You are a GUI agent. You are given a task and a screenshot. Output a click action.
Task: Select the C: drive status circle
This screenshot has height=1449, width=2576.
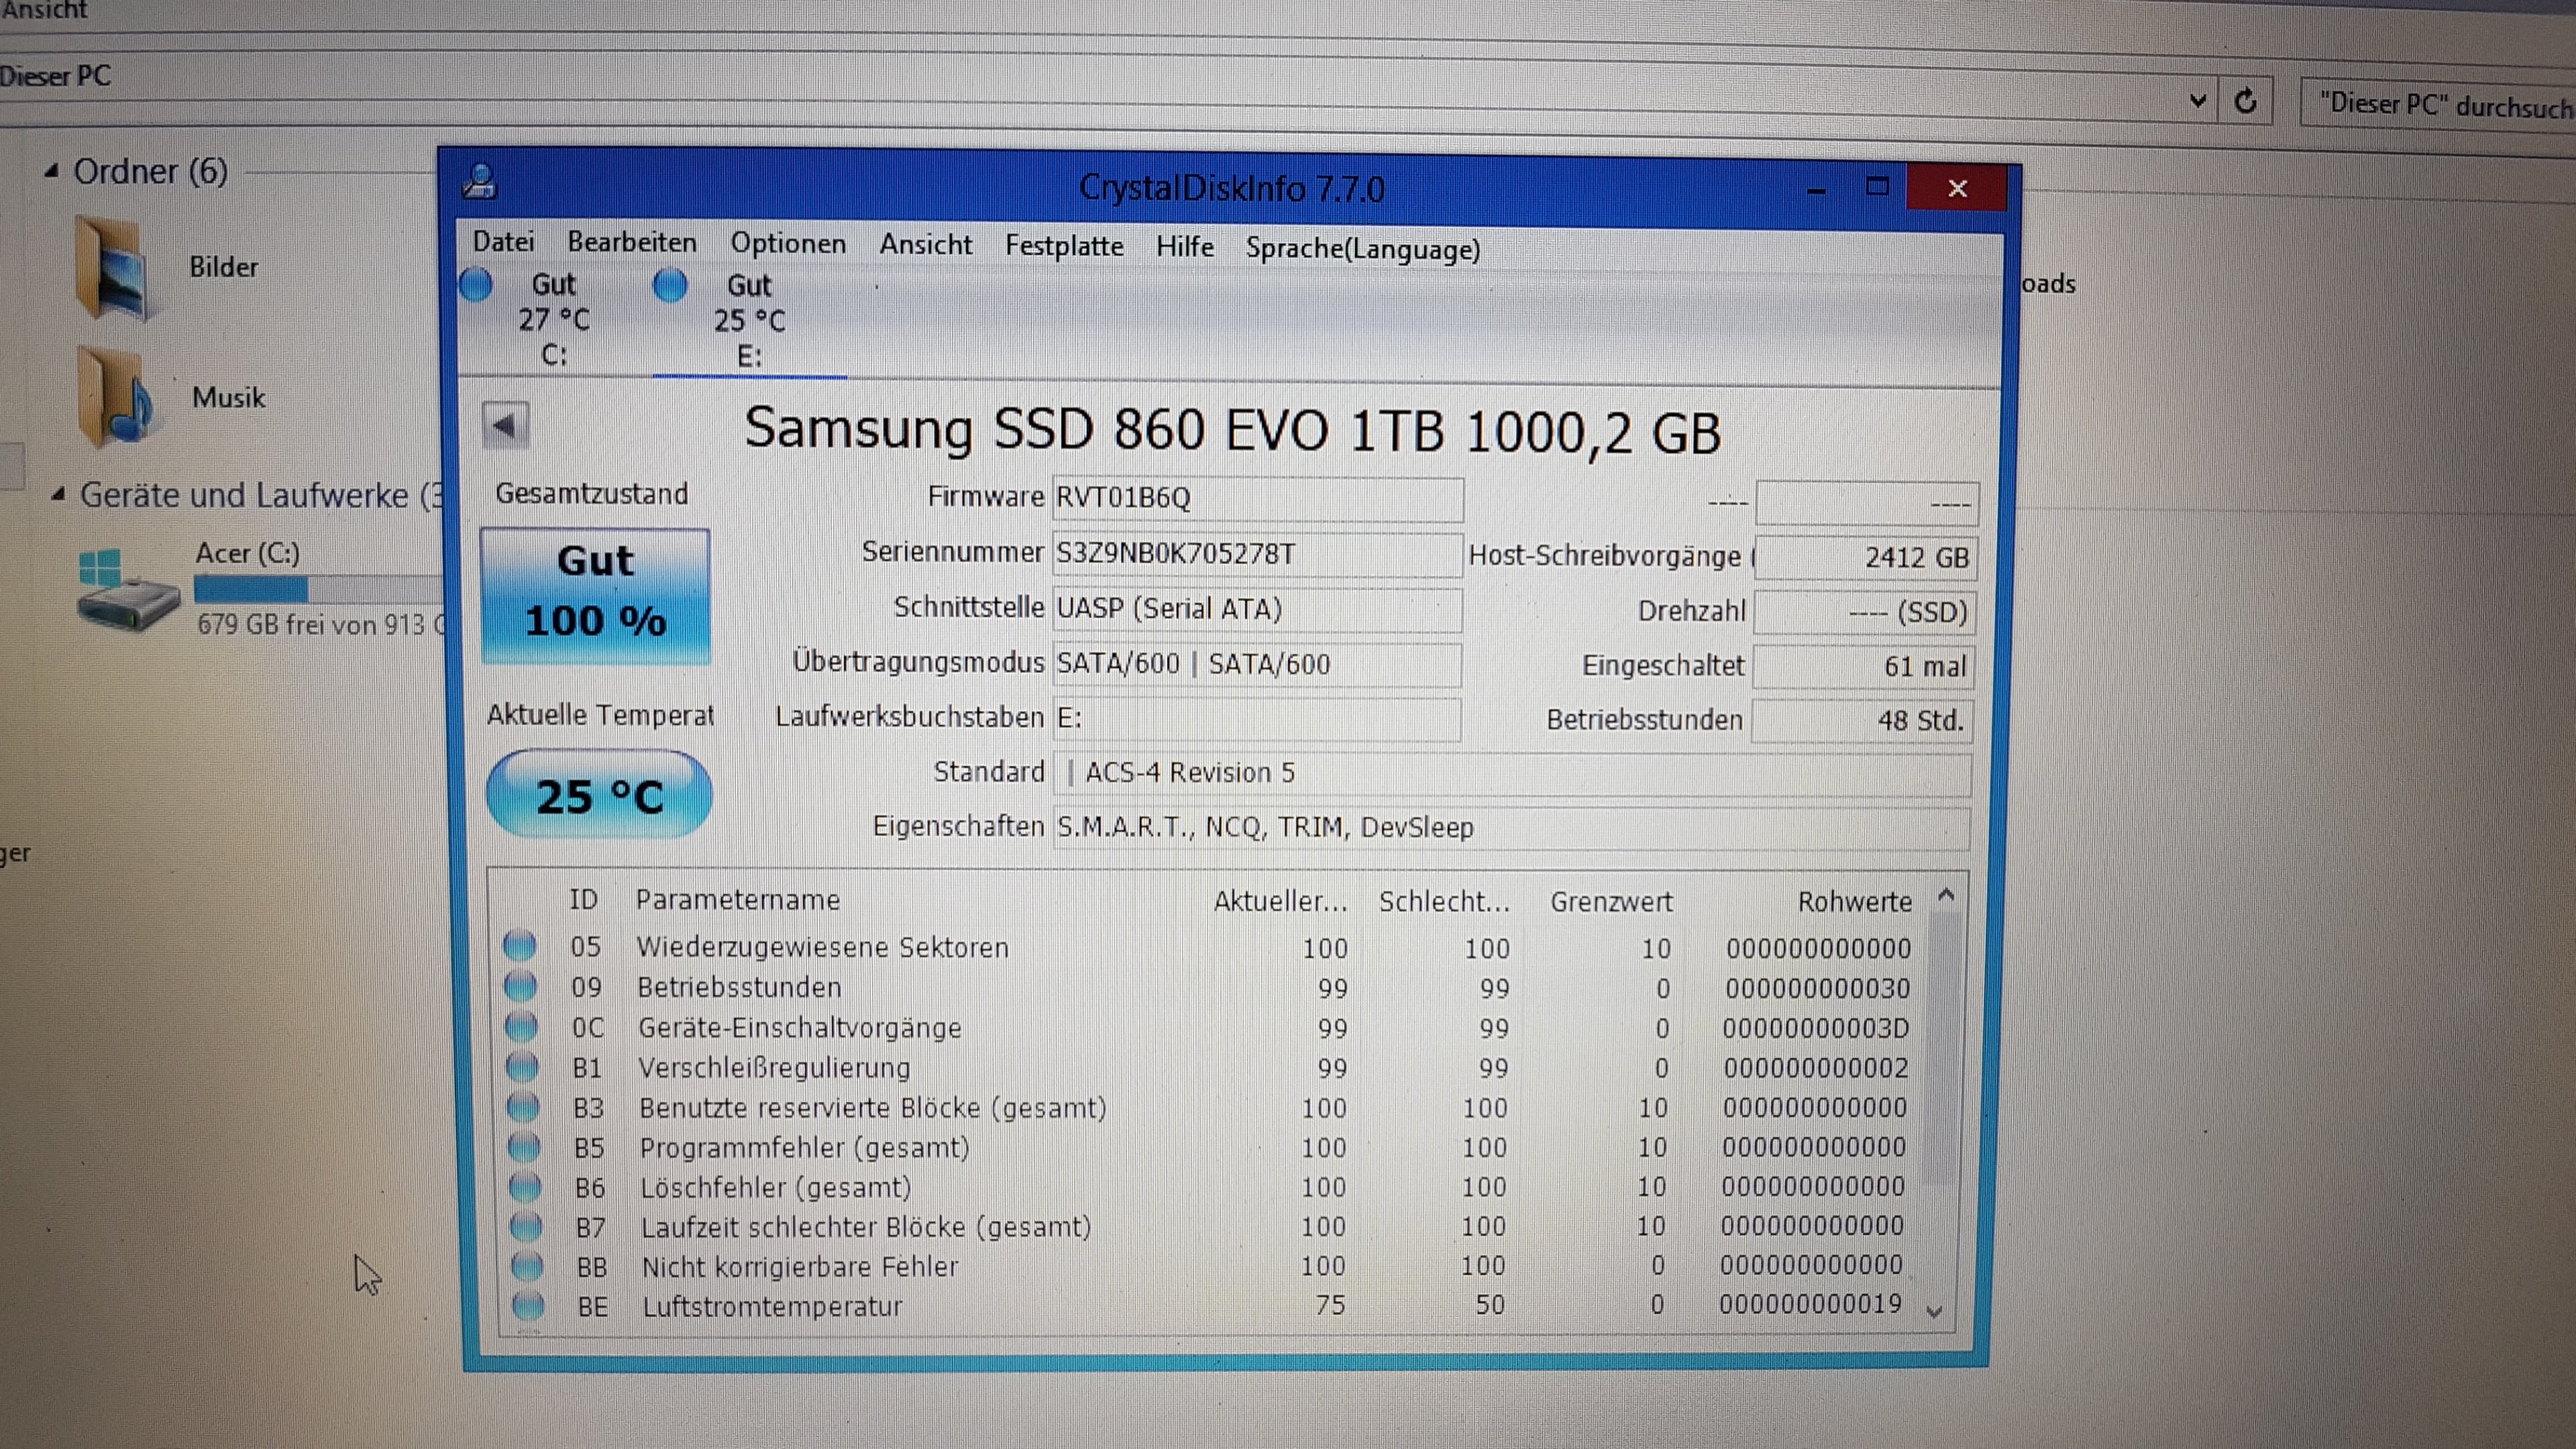477,285
